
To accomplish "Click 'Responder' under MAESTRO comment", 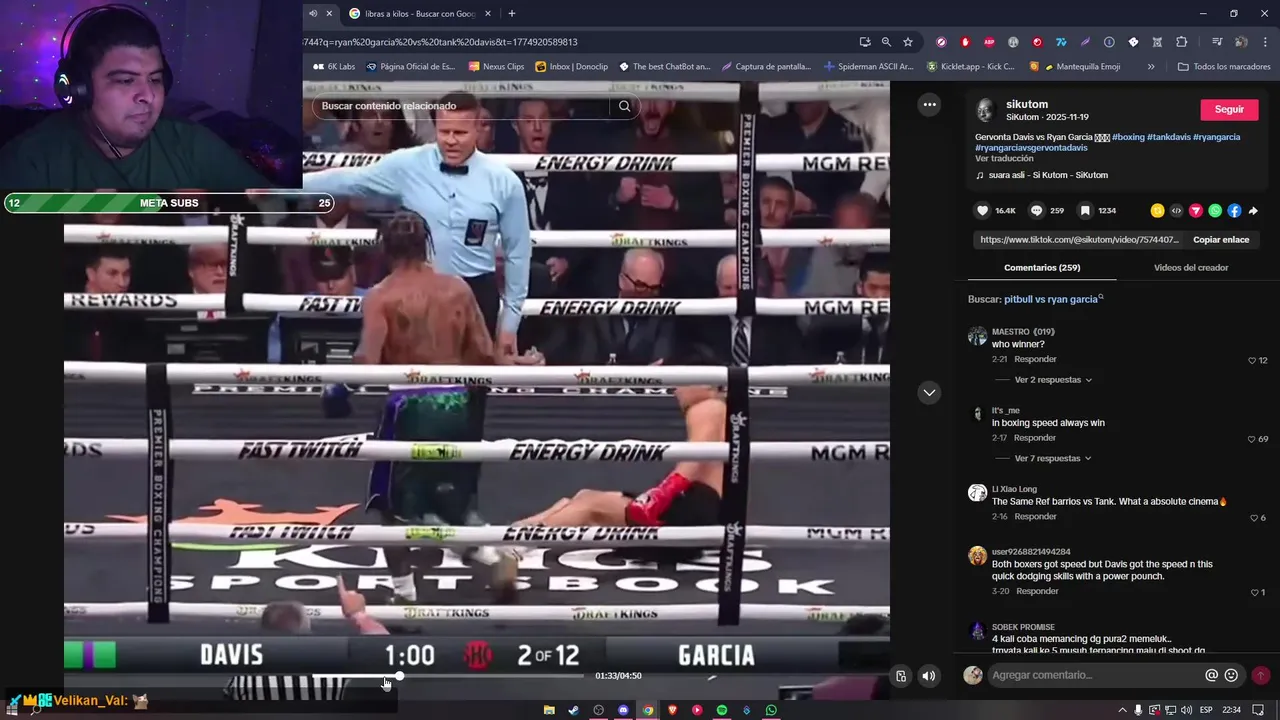I will click(x=1035, y=359).
